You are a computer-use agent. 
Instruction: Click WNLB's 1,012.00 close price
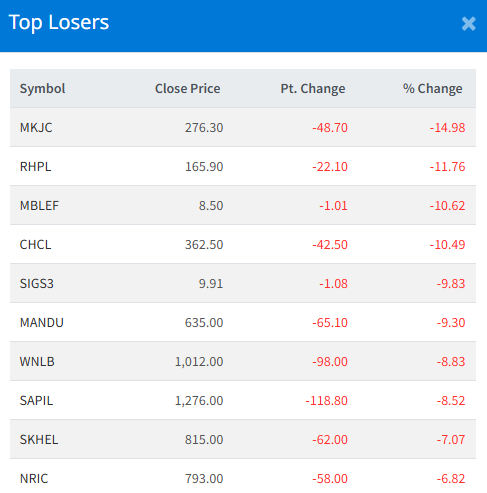[199, 362]
